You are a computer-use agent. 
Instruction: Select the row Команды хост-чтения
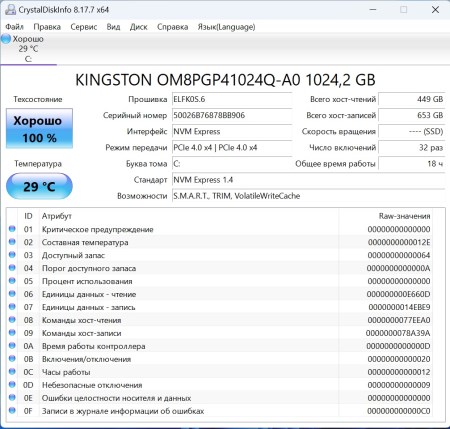click(220, 320)
